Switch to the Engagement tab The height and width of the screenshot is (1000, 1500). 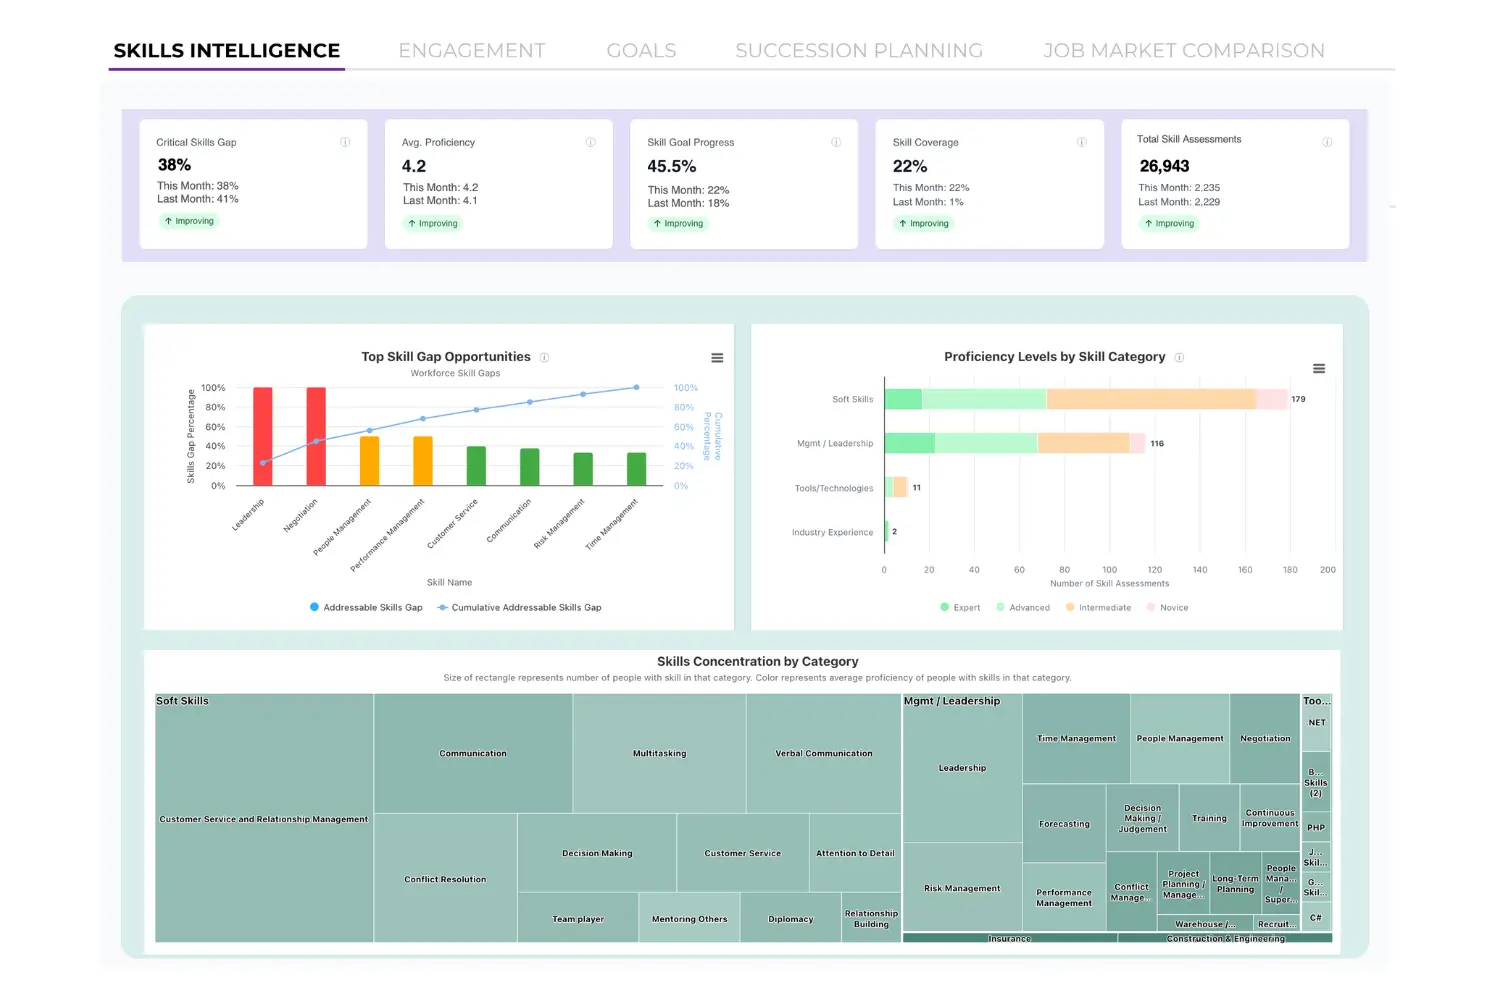coord(471,50)
